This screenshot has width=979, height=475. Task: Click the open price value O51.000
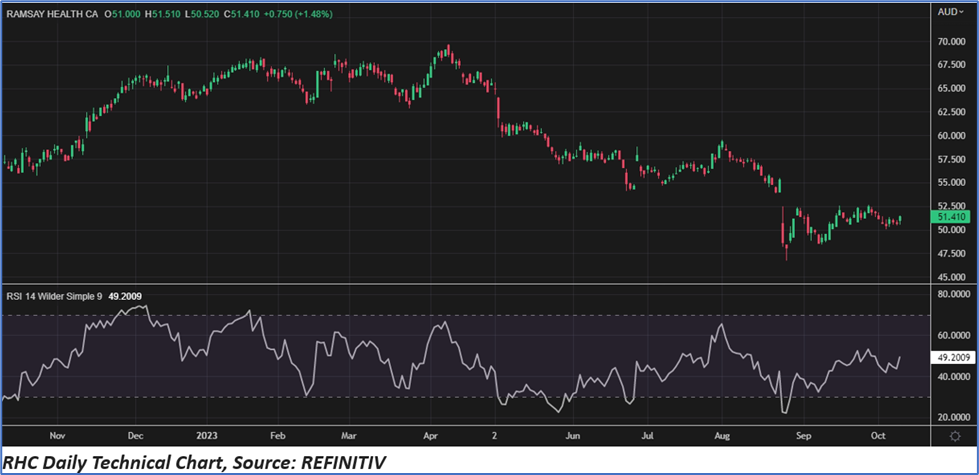122,13
